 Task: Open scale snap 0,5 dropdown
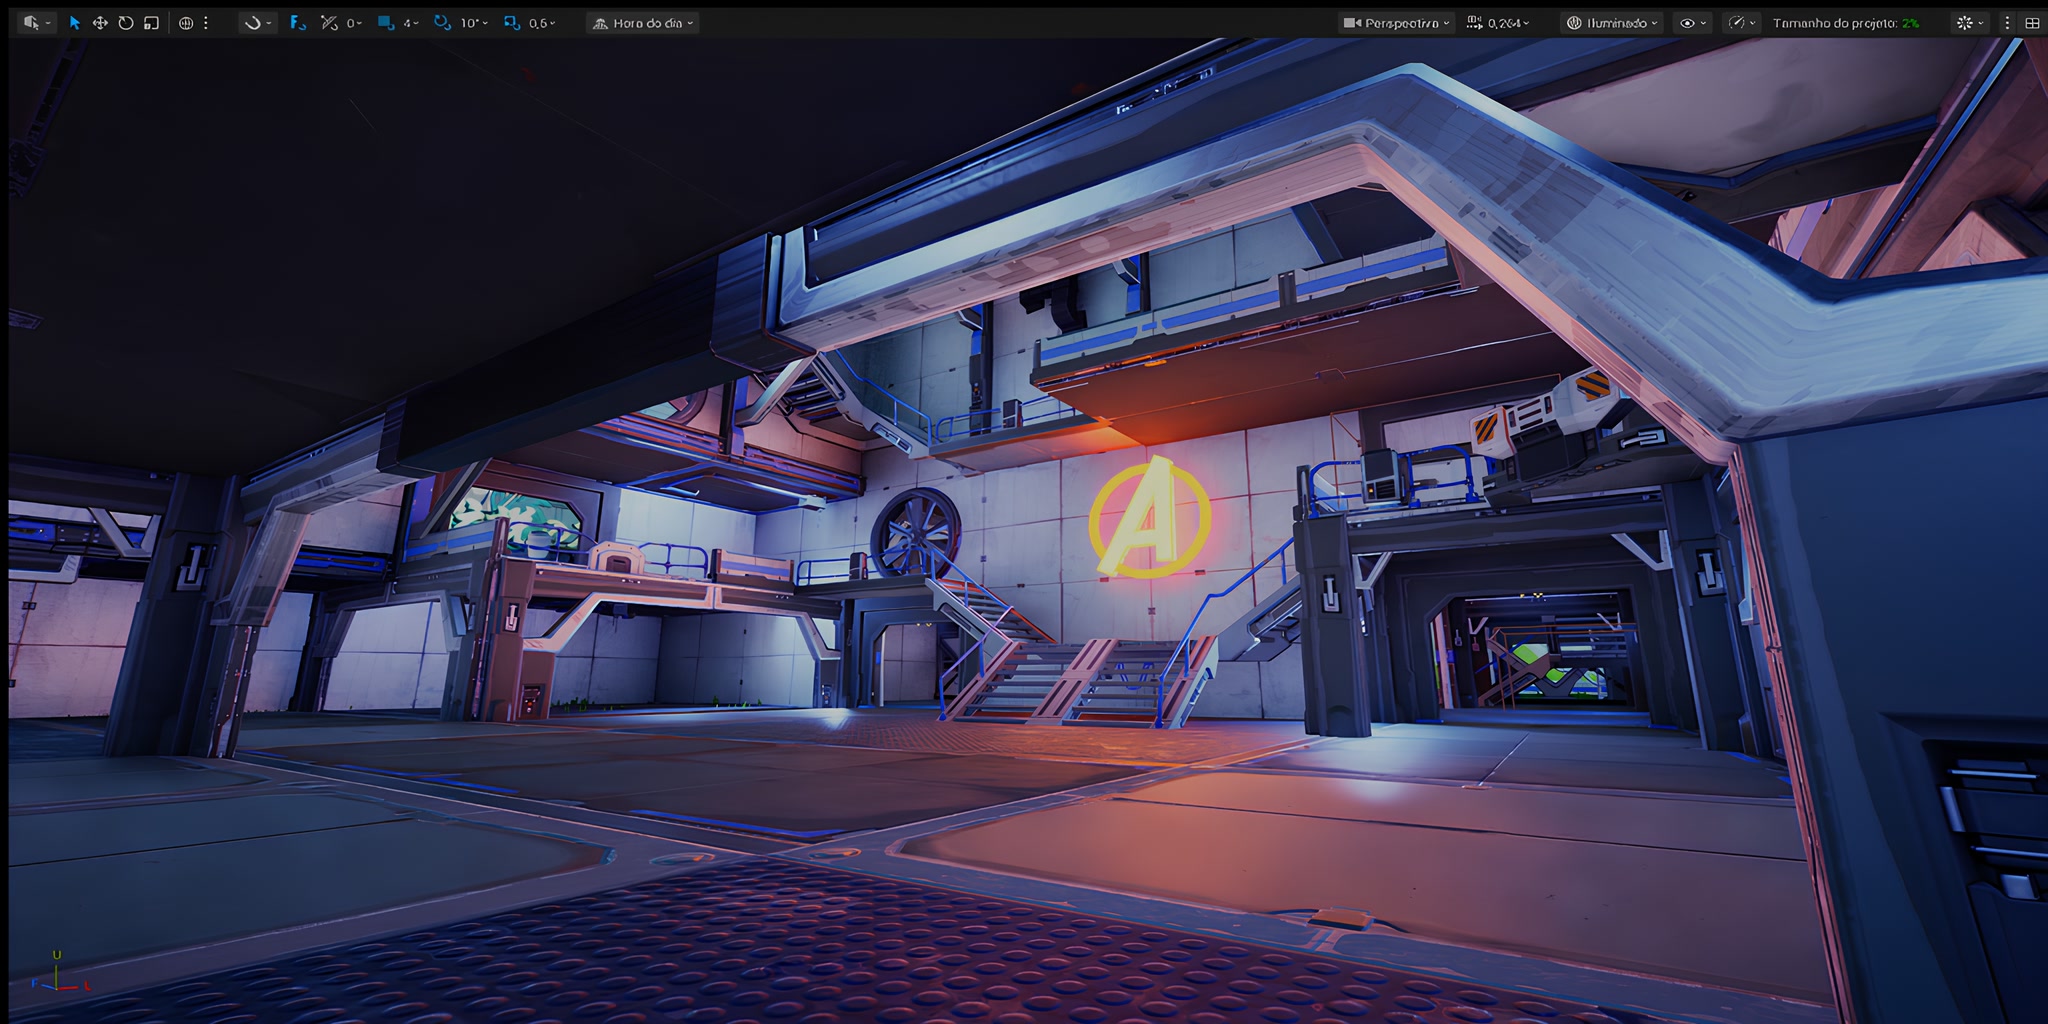click(542, 23)
